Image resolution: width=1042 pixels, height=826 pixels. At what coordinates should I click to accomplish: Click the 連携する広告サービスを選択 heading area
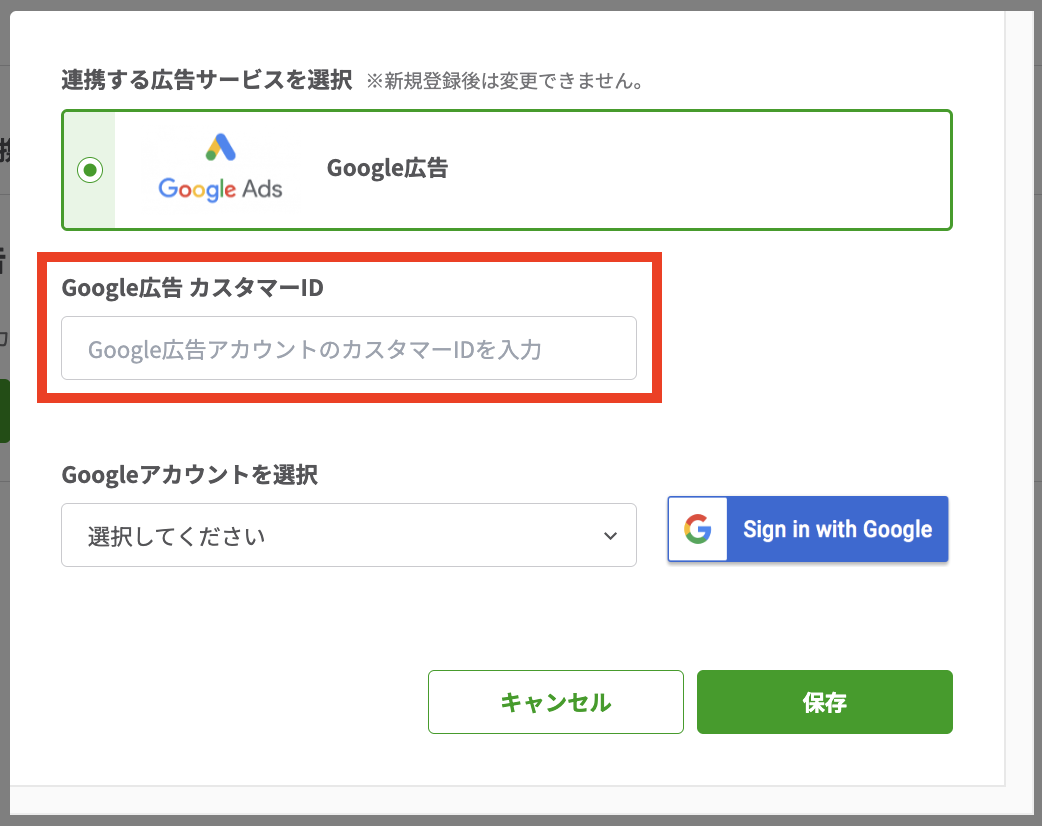pos(200,82)
